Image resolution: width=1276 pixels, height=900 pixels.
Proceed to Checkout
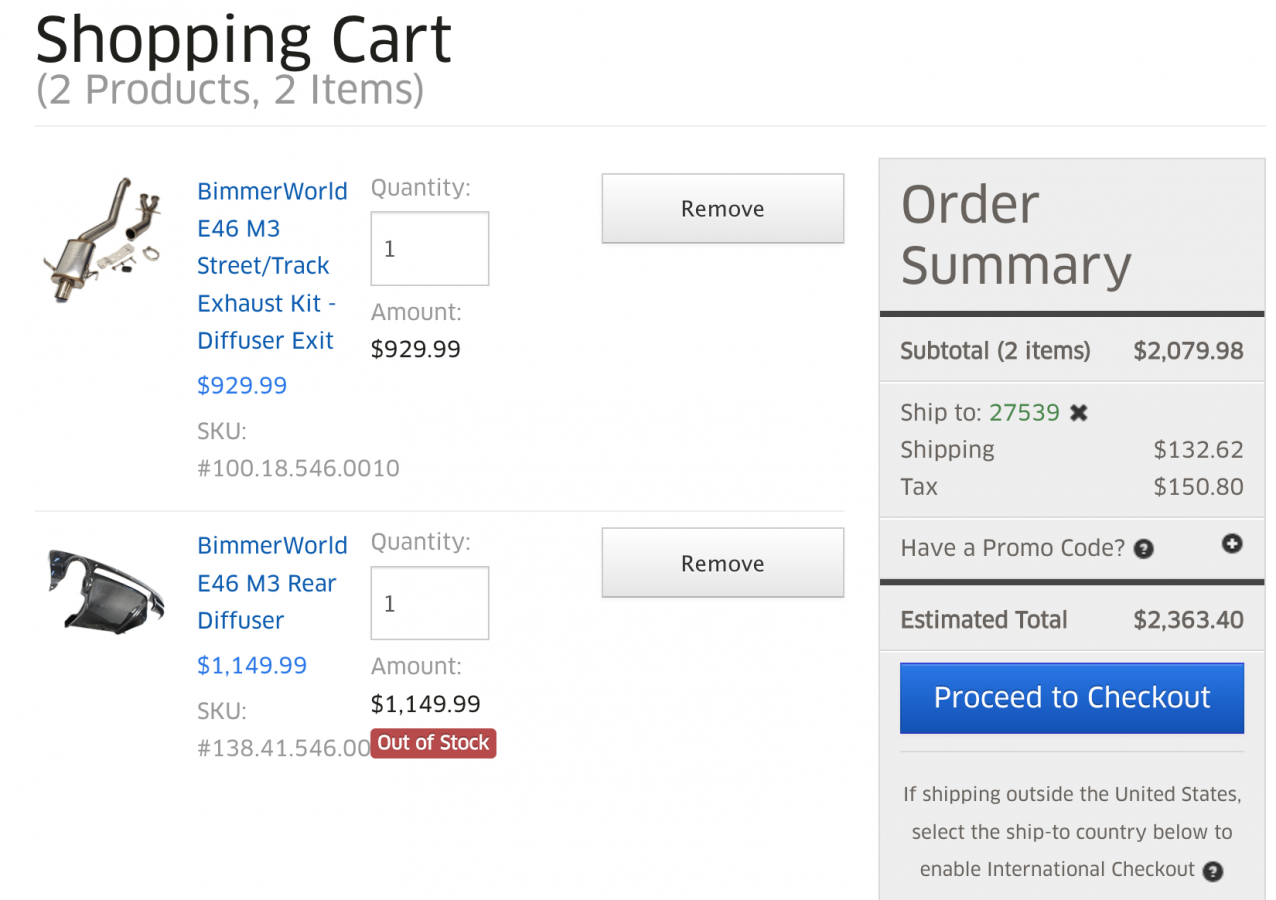[x=1072, y=698]
